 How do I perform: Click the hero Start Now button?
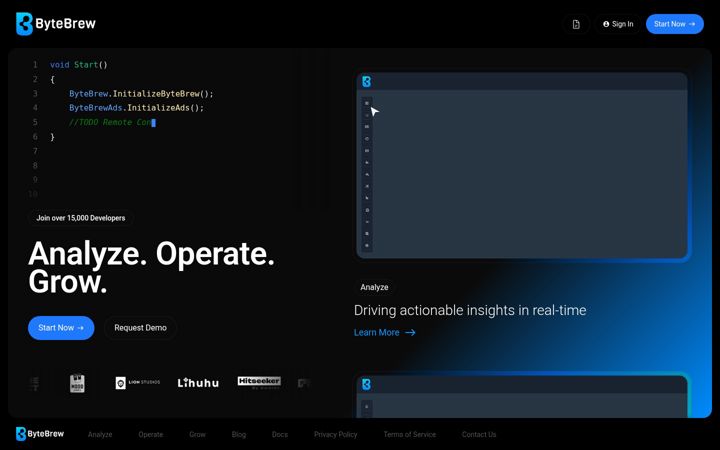tap(61, 328)
